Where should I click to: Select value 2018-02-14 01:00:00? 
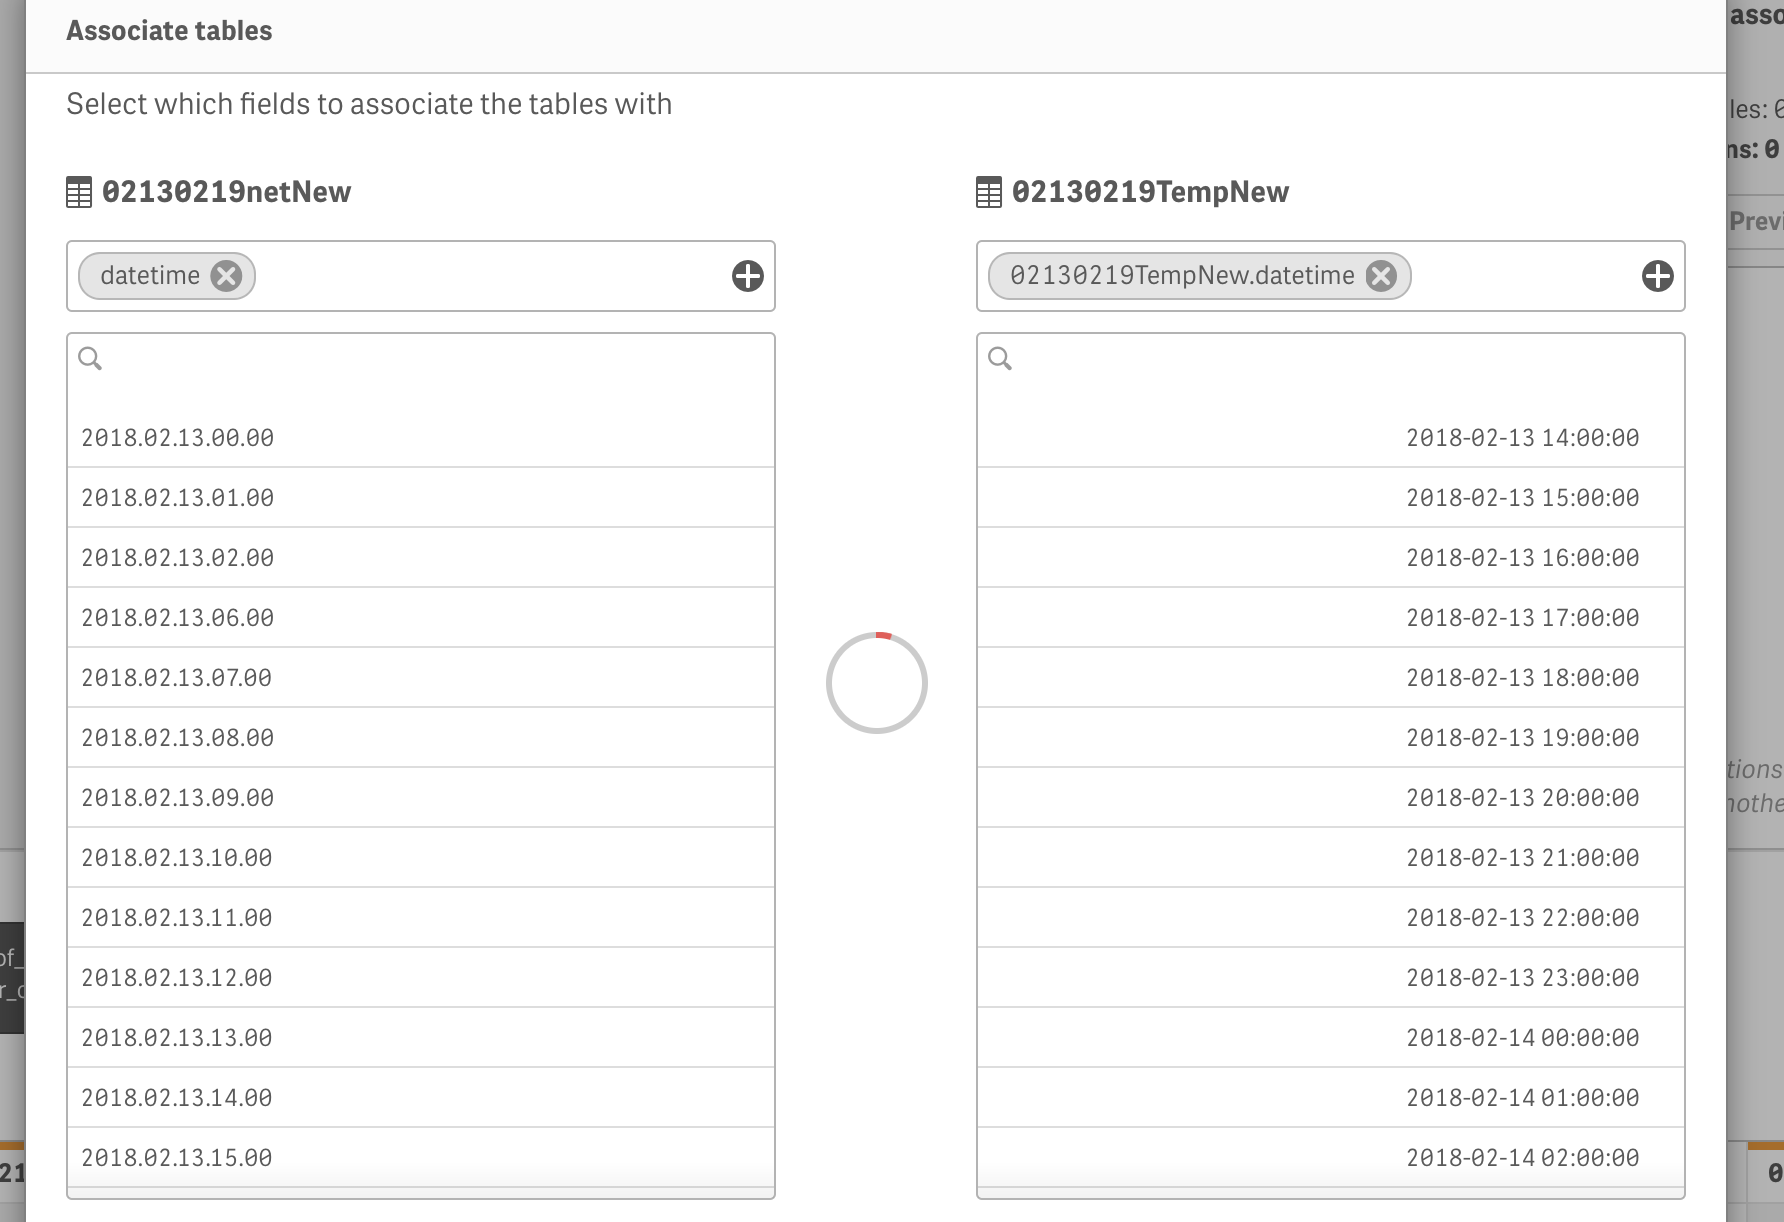click(x=1331, y=1098)
